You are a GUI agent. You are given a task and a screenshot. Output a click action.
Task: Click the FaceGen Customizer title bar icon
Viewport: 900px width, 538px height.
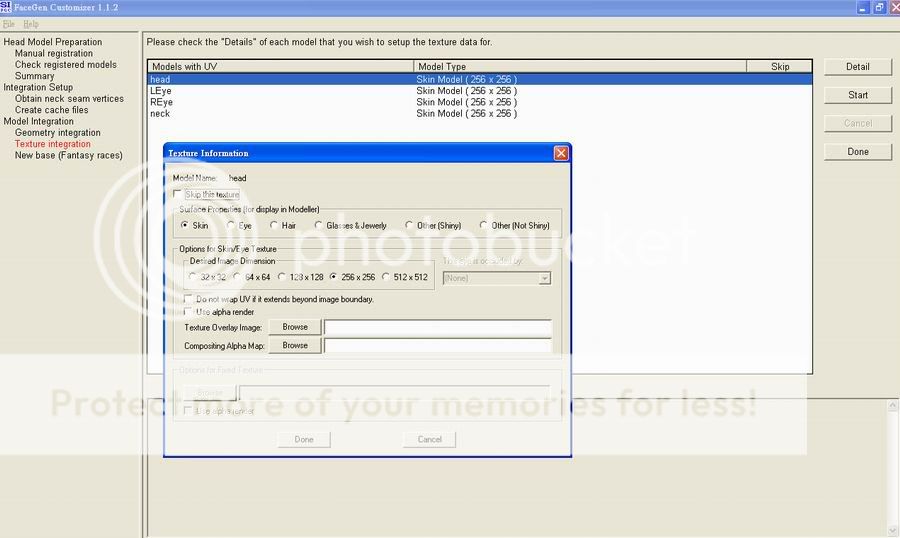pyautogui.click(x=6, y=7)
